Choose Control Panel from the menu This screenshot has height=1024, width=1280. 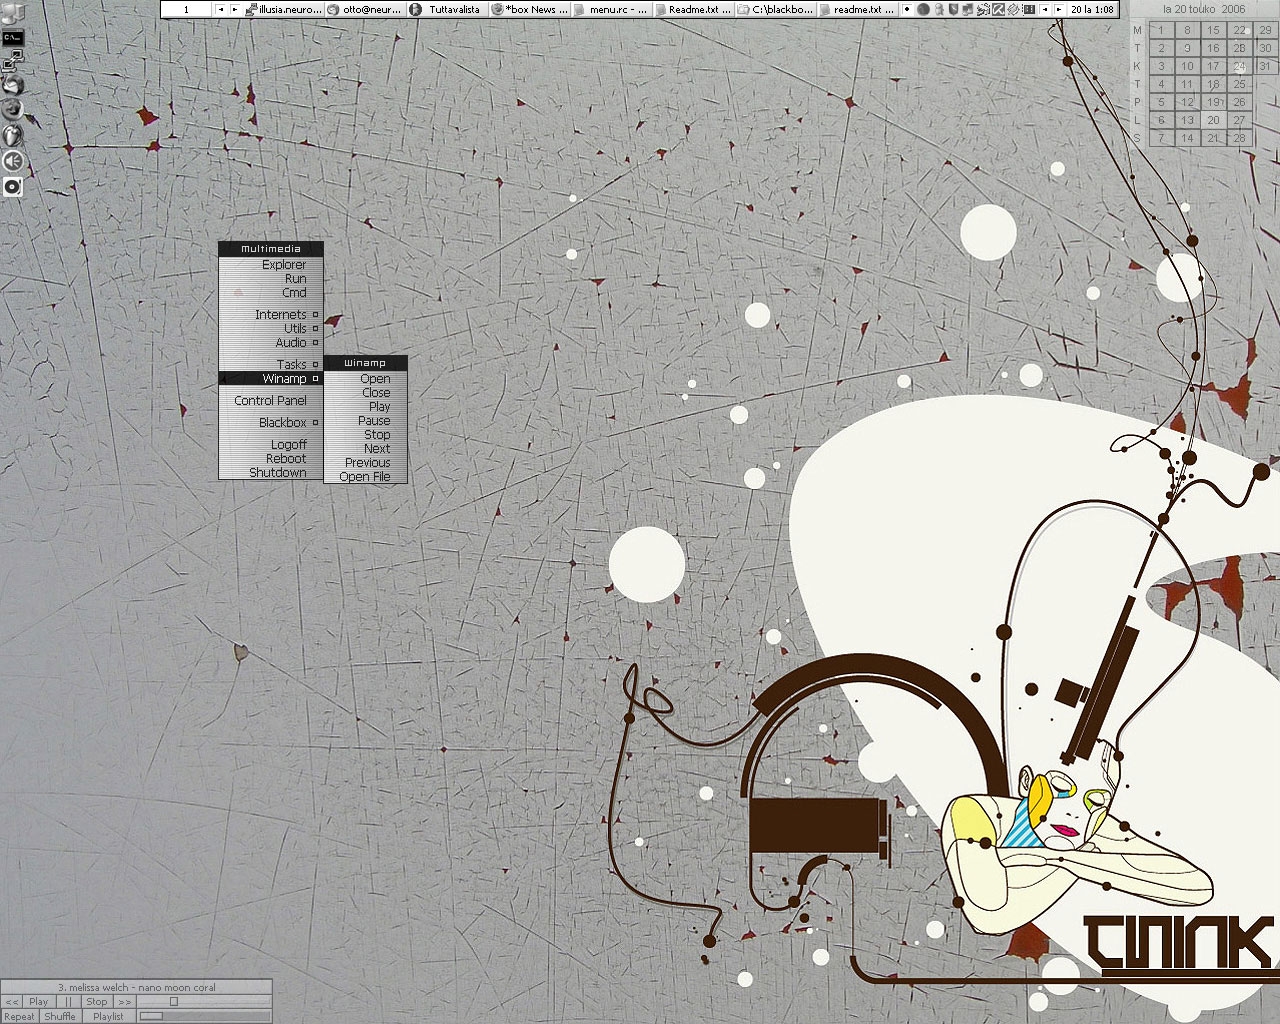coord(270,401)
